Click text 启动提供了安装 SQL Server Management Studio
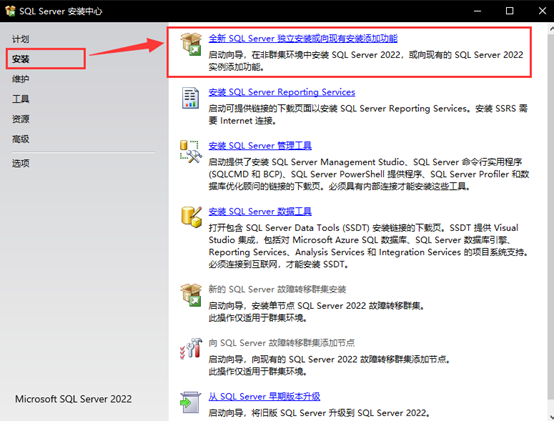554x421 pixels. [x=369, y=174]
